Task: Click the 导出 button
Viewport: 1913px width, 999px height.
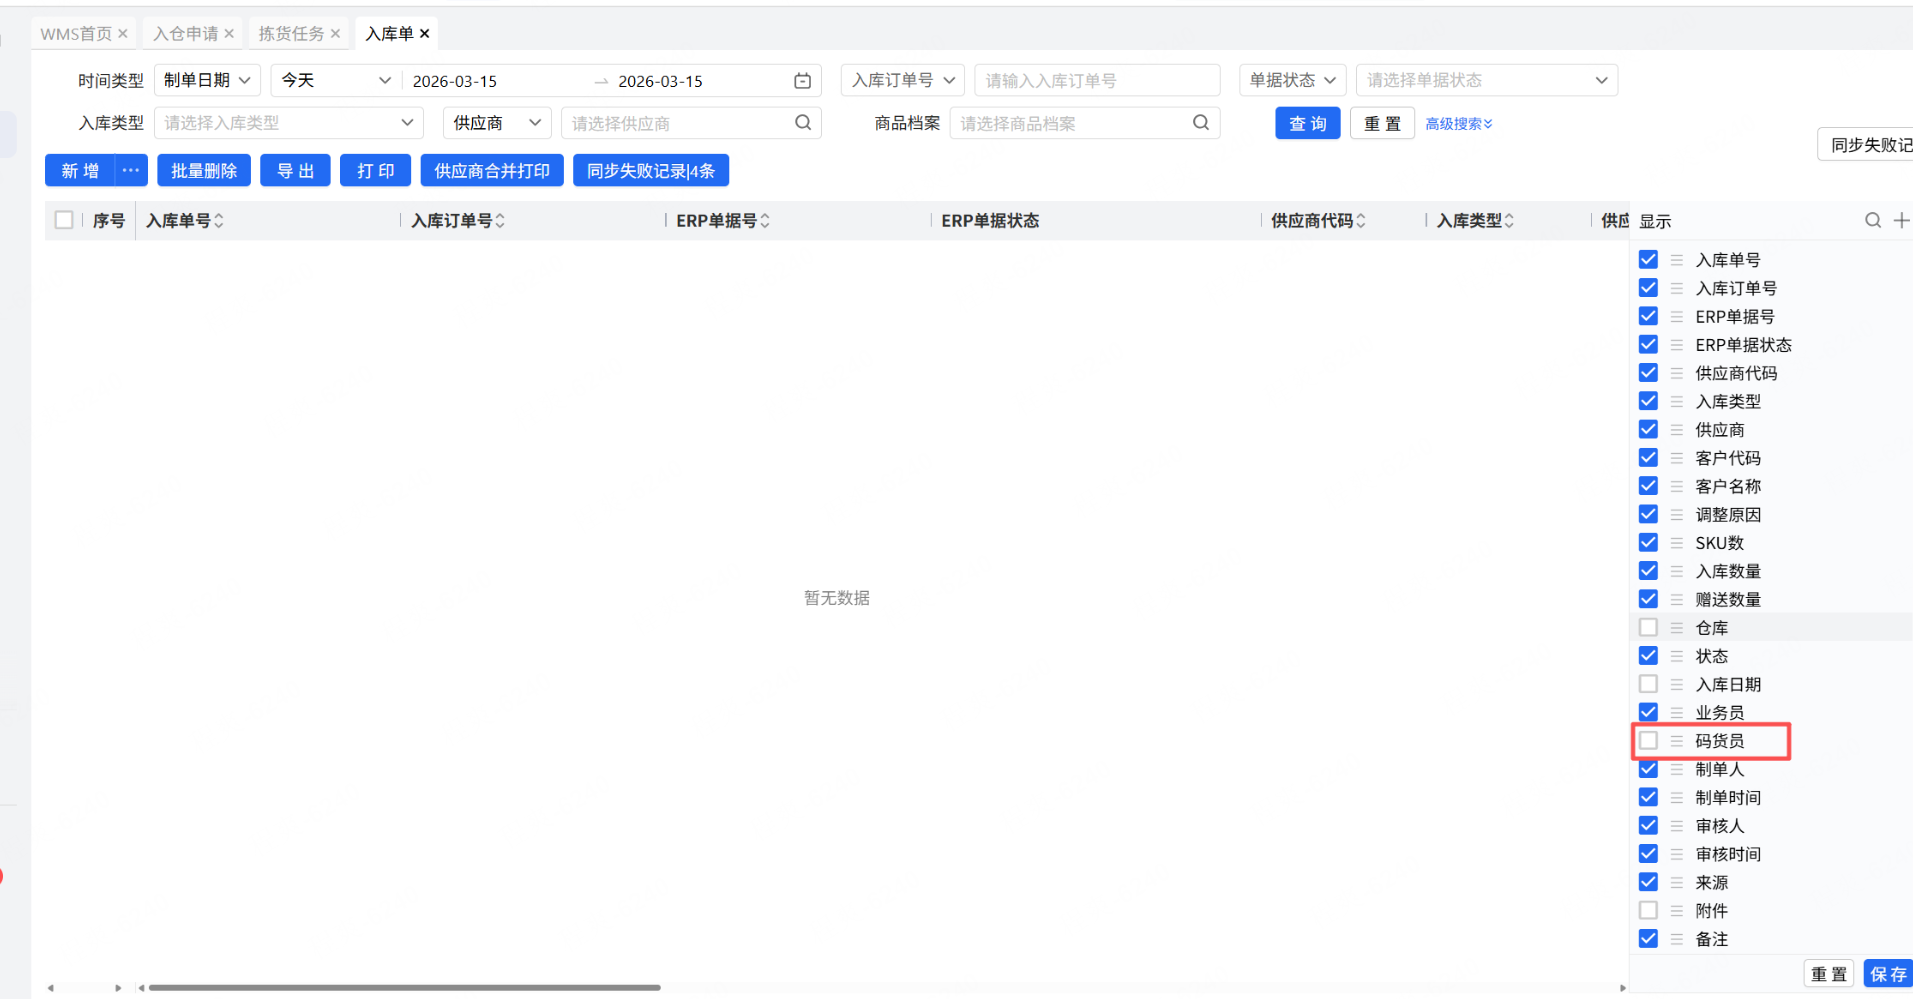Action: [295, 171]
